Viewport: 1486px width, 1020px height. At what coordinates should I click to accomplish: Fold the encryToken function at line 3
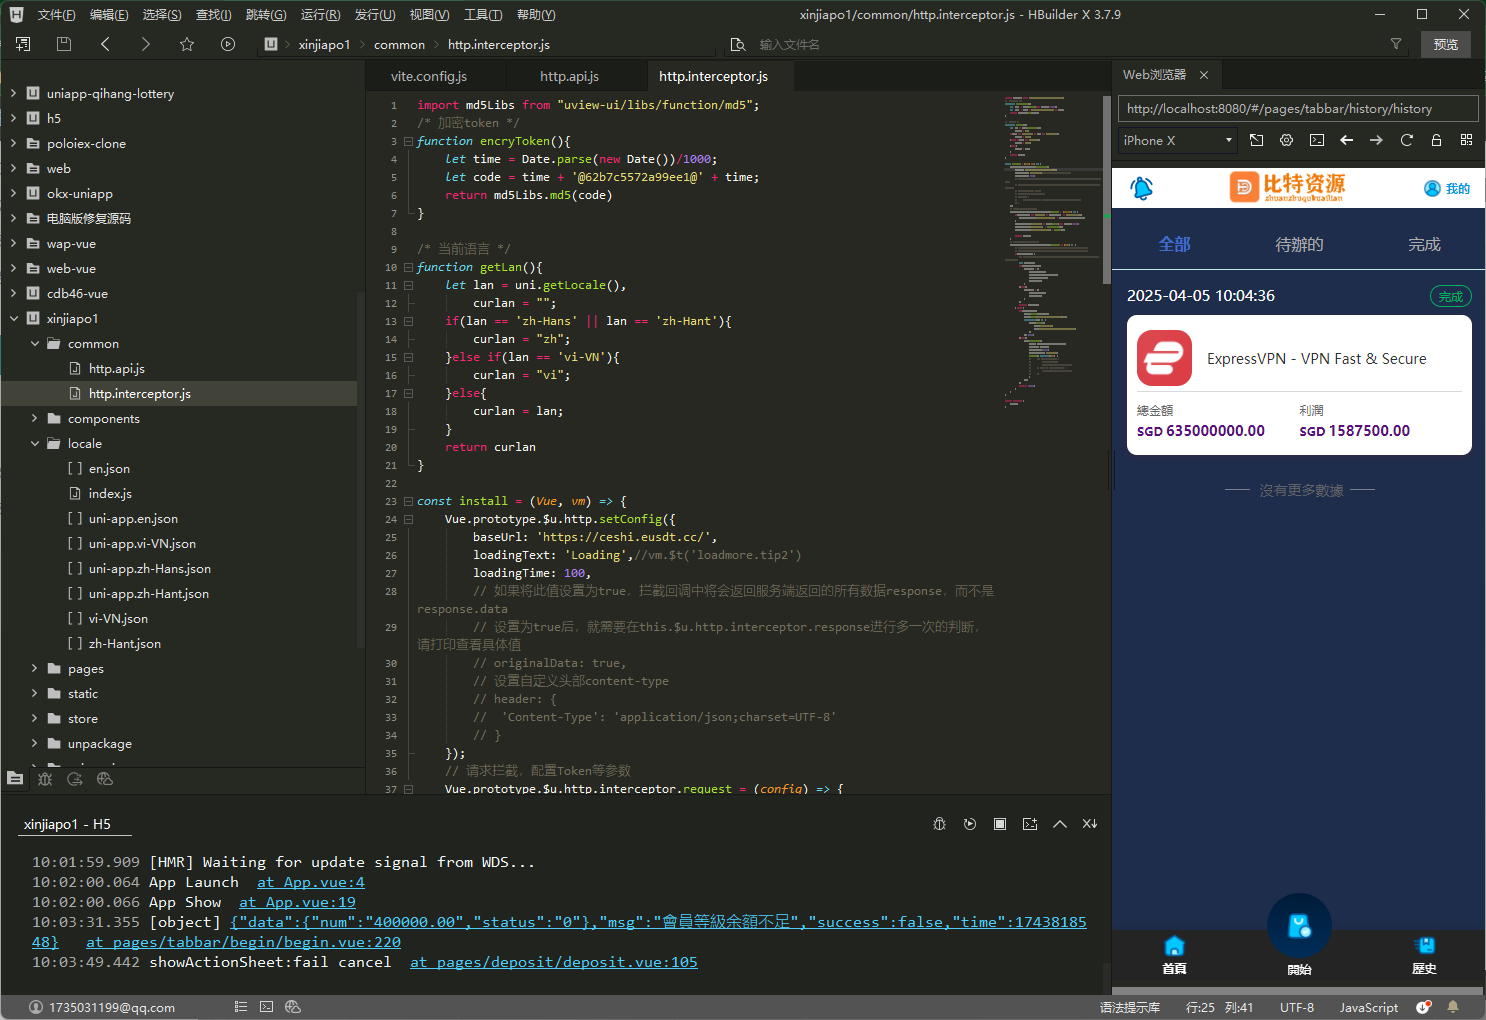pyautogui.click(x=408, y=141)
